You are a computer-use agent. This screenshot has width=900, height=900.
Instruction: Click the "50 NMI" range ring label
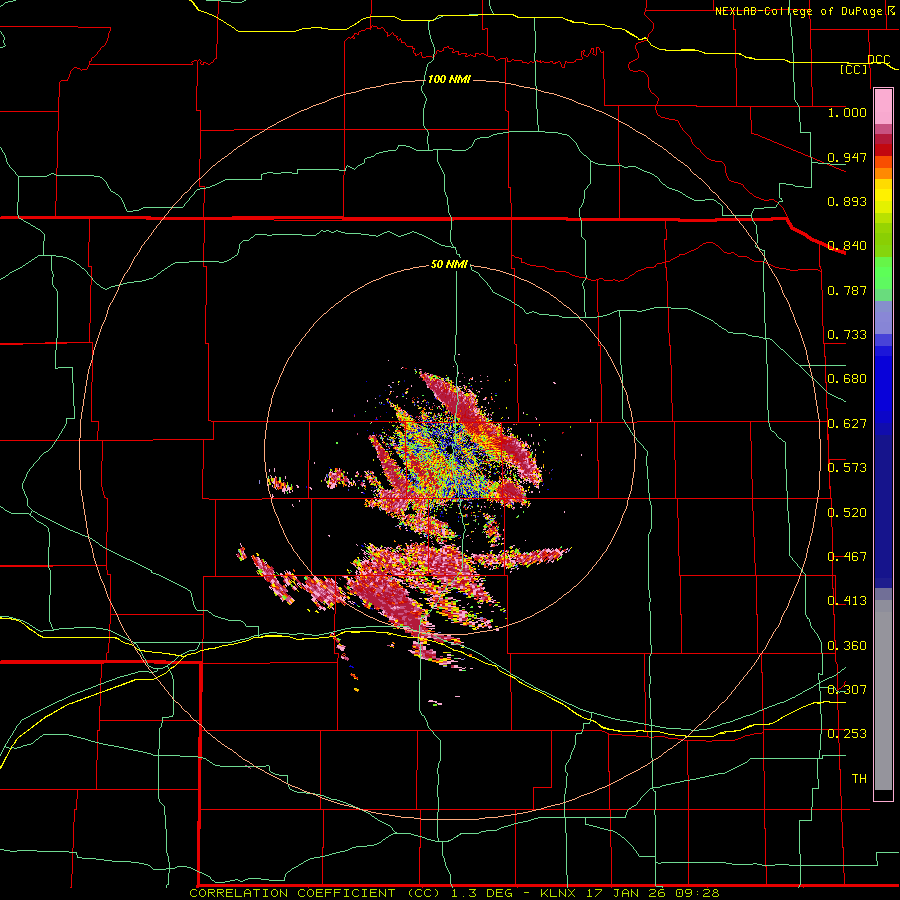pos(449,265)
